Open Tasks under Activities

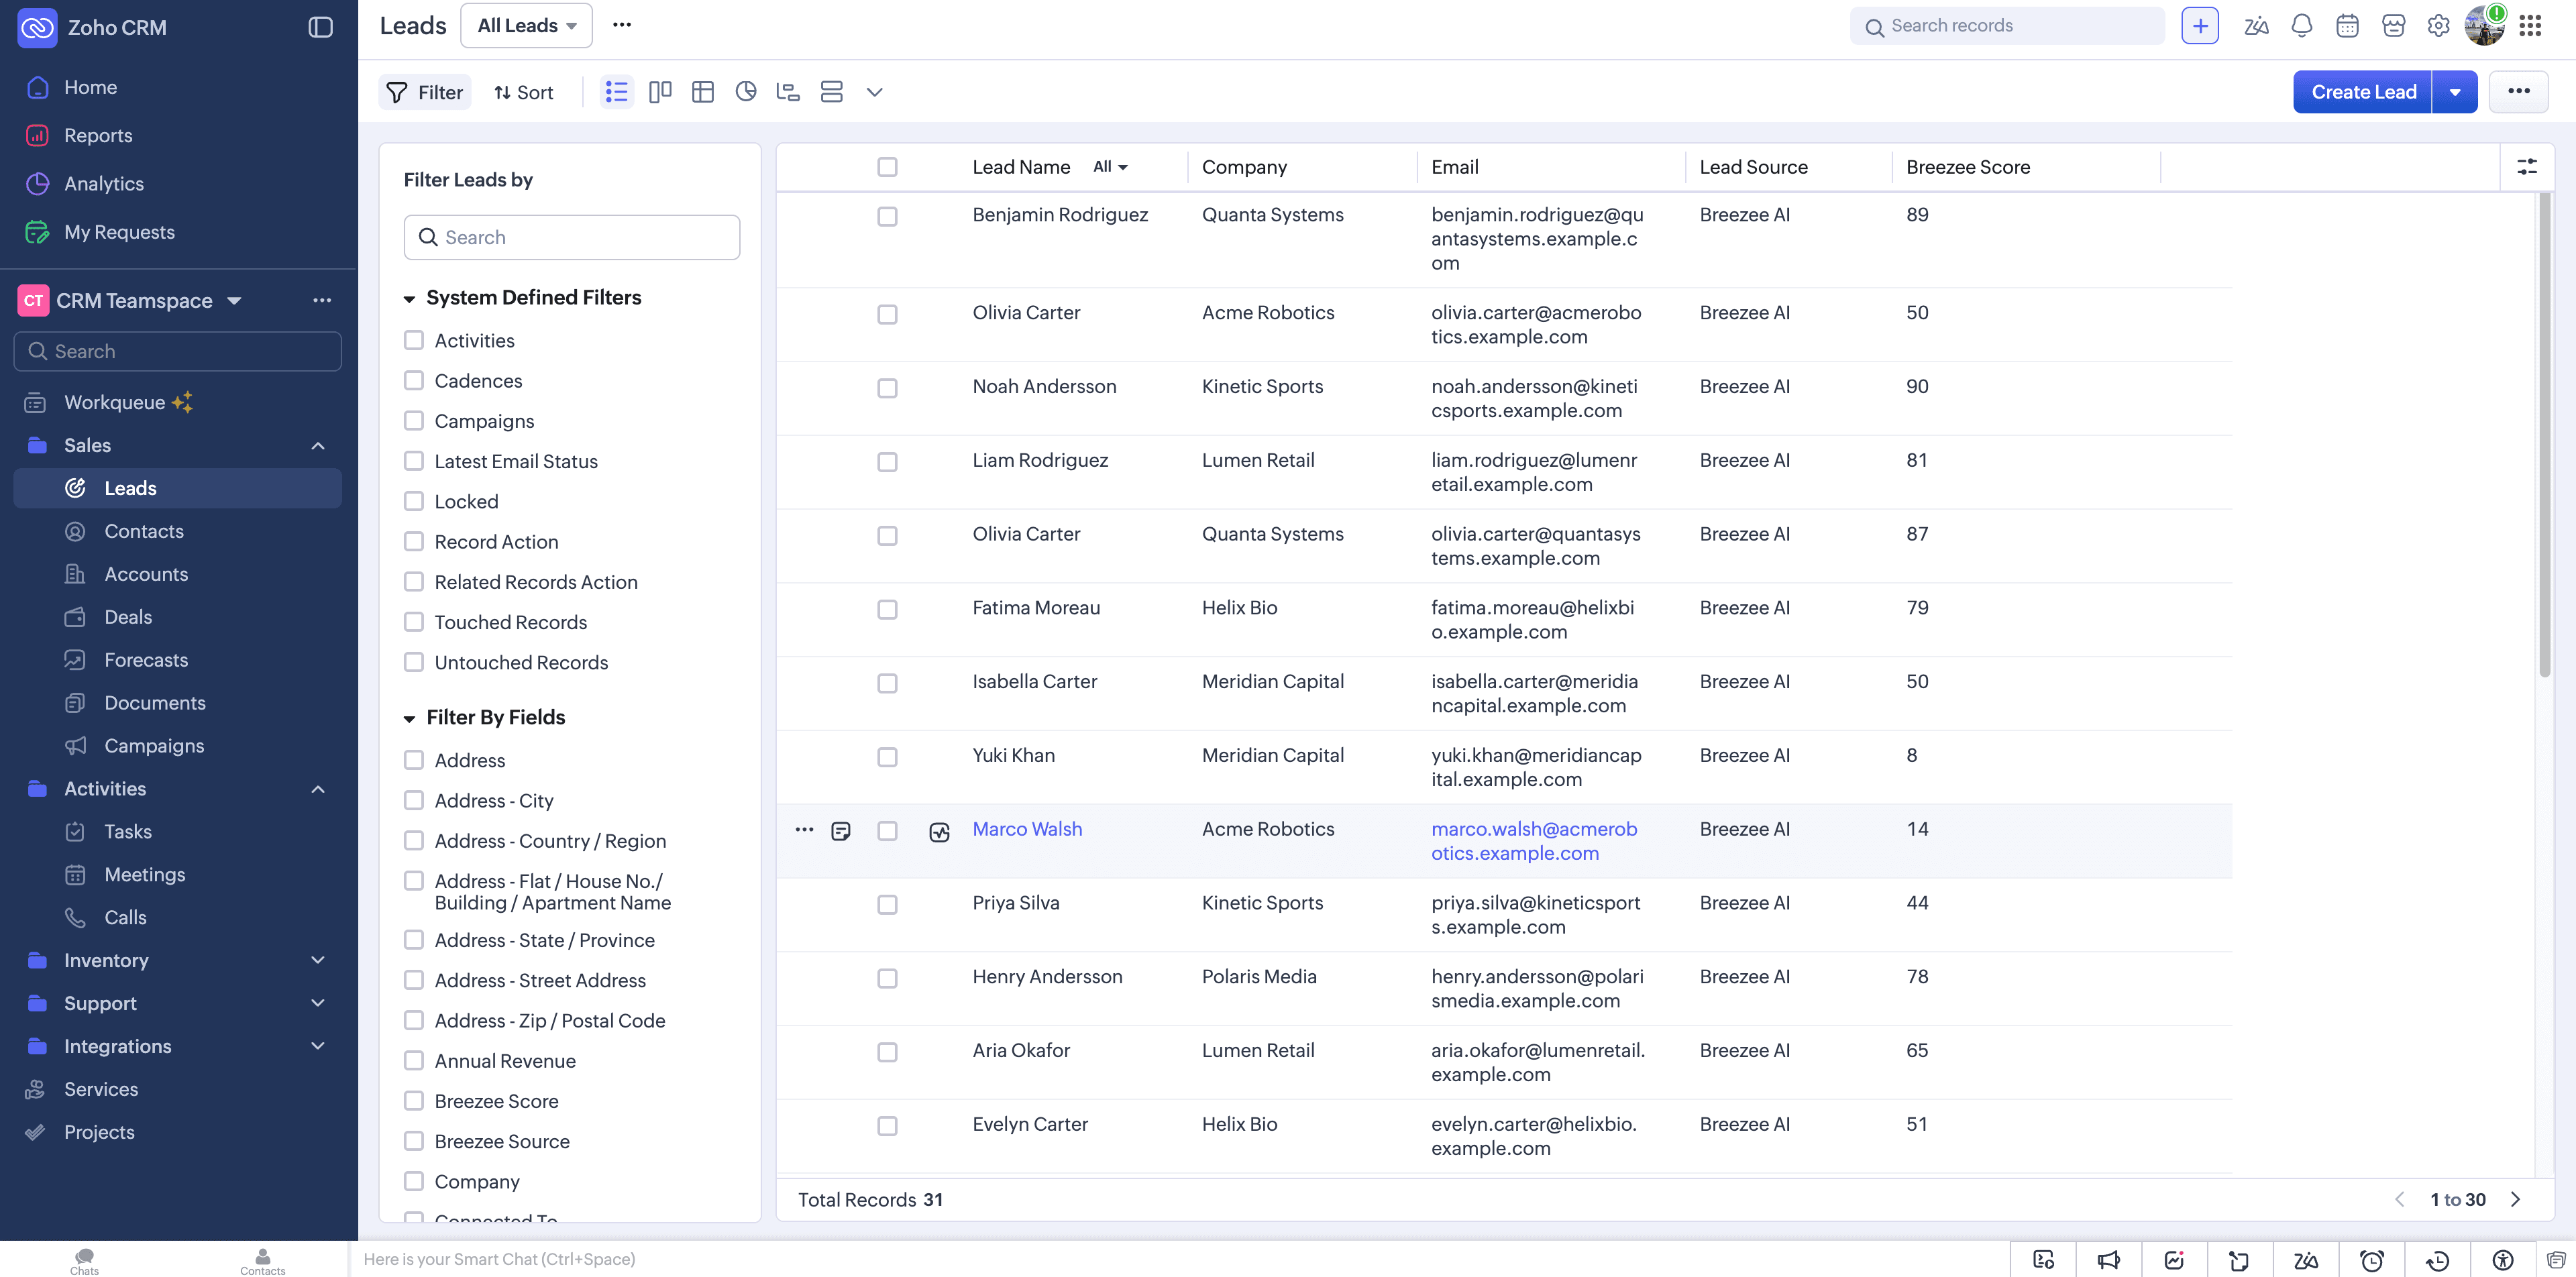(128, 831)
